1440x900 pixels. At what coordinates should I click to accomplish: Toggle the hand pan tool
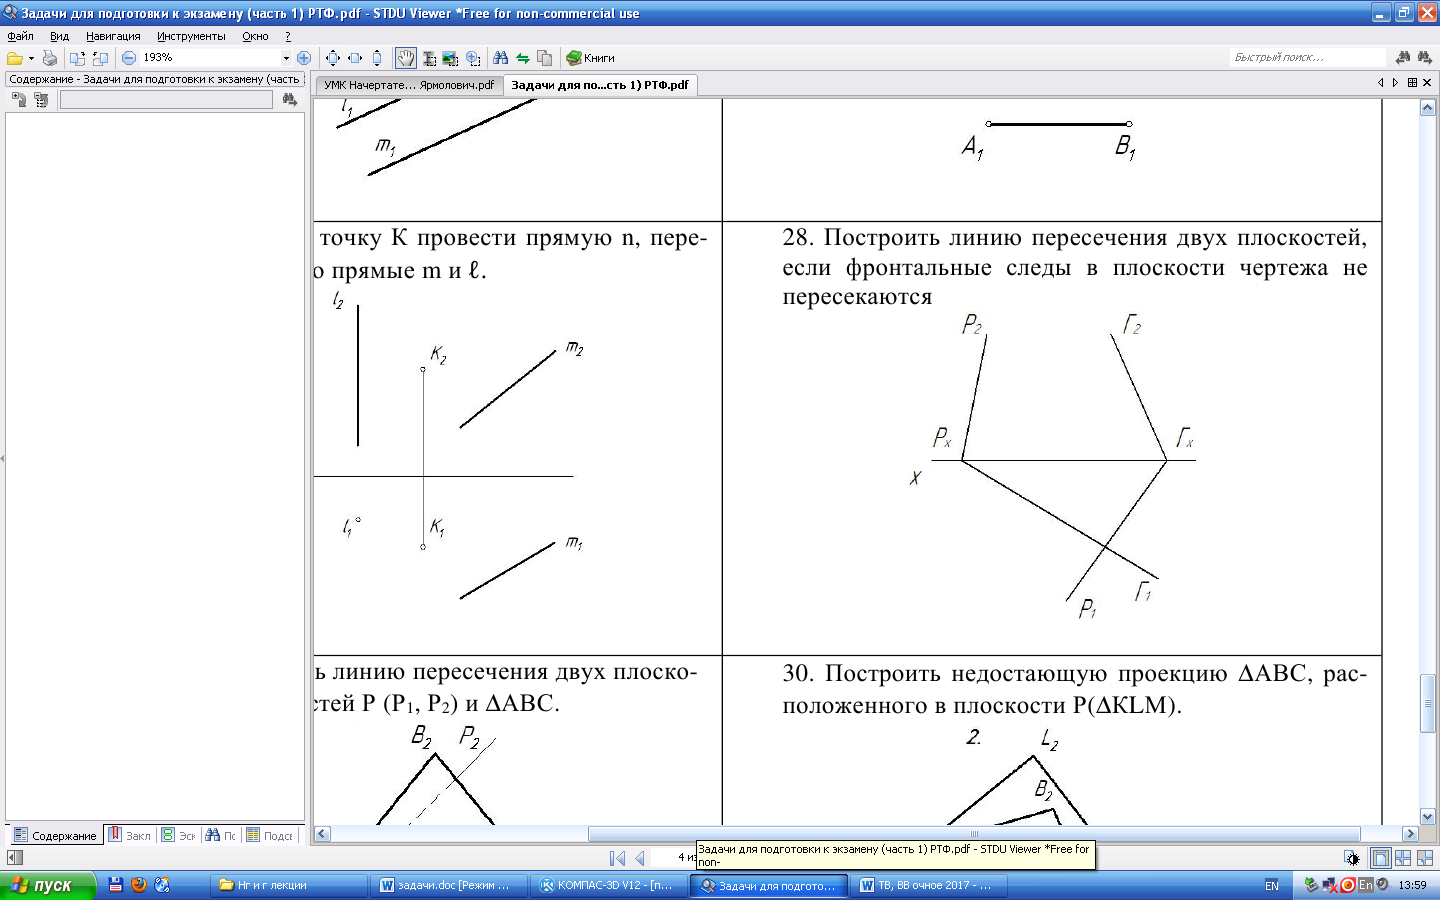[x=405, y=58]
